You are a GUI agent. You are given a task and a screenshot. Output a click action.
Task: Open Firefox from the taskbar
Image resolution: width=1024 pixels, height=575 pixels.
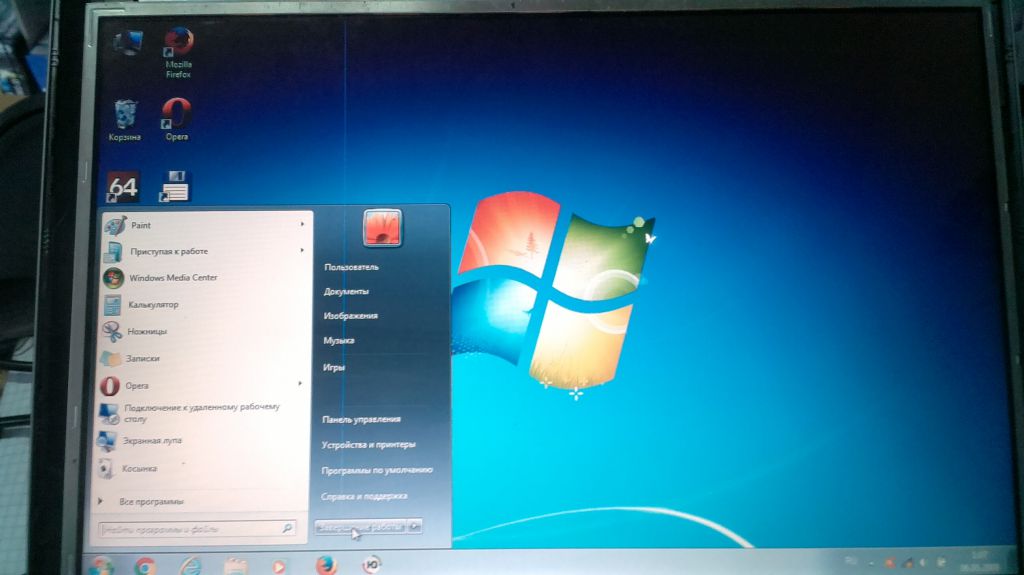[326, 565]
